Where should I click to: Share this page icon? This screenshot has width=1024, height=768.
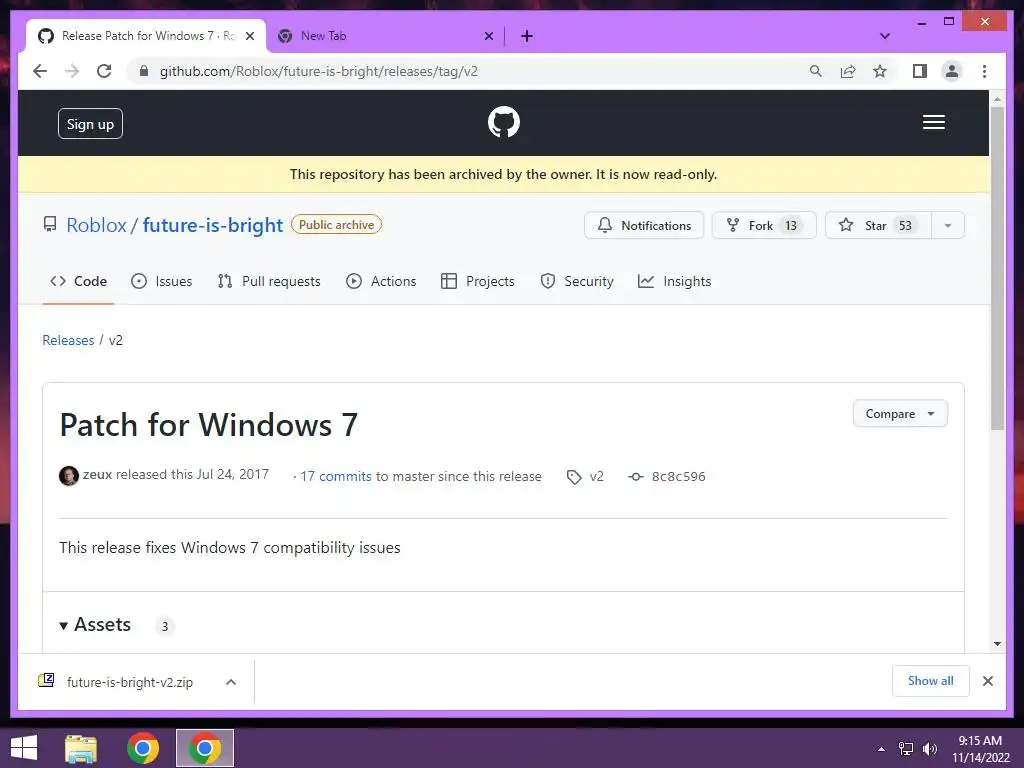[848, 71]
